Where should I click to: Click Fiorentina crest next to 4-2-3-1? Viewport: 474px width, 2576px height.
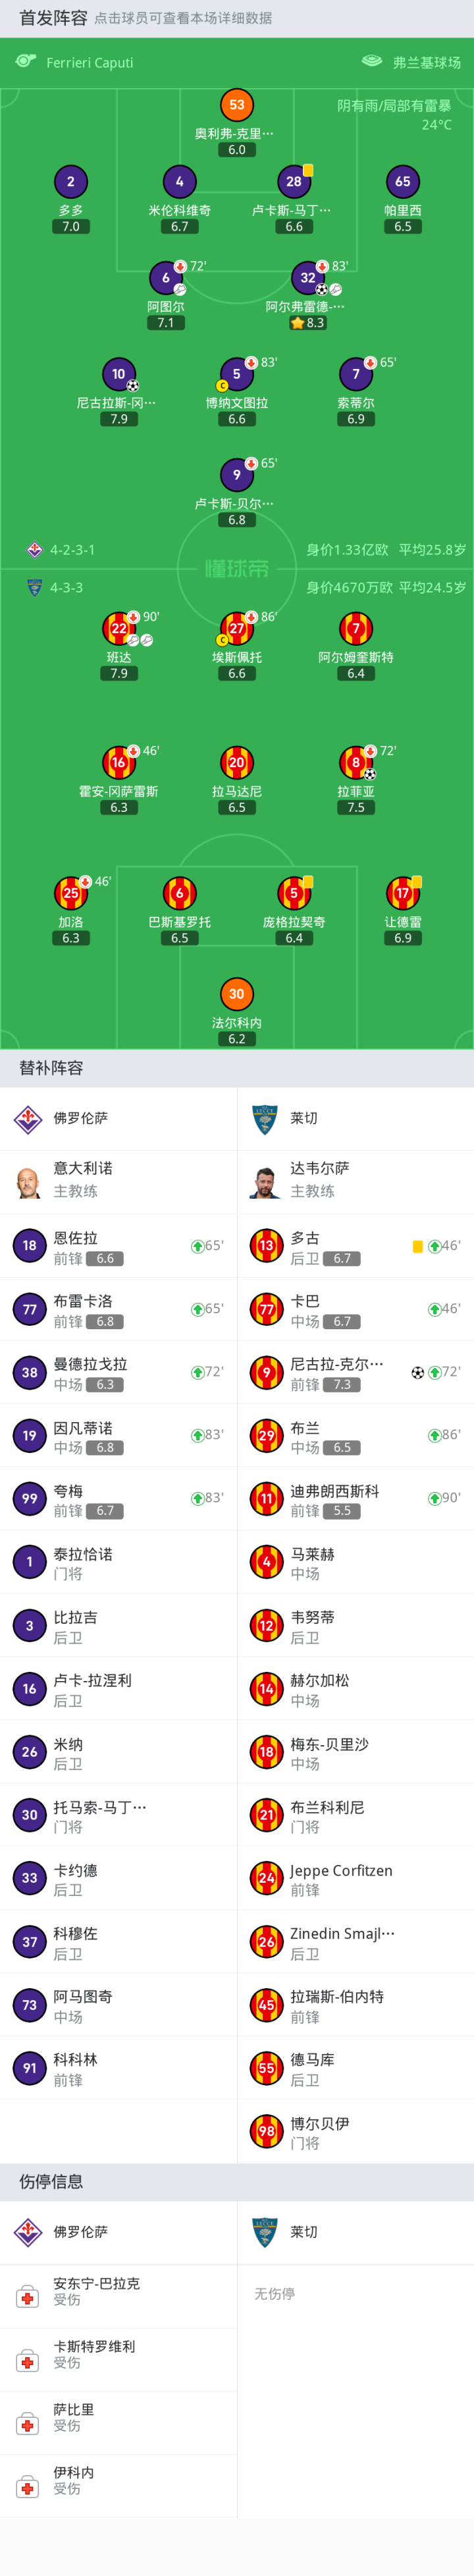[34, 550]
